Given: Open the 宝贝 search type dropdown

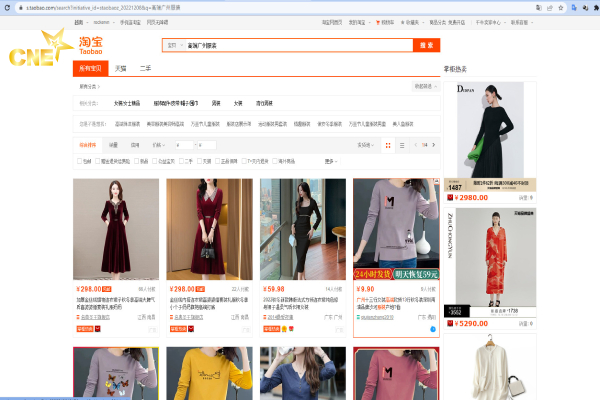Looking at the screenshot, I should tap(174, 45).
